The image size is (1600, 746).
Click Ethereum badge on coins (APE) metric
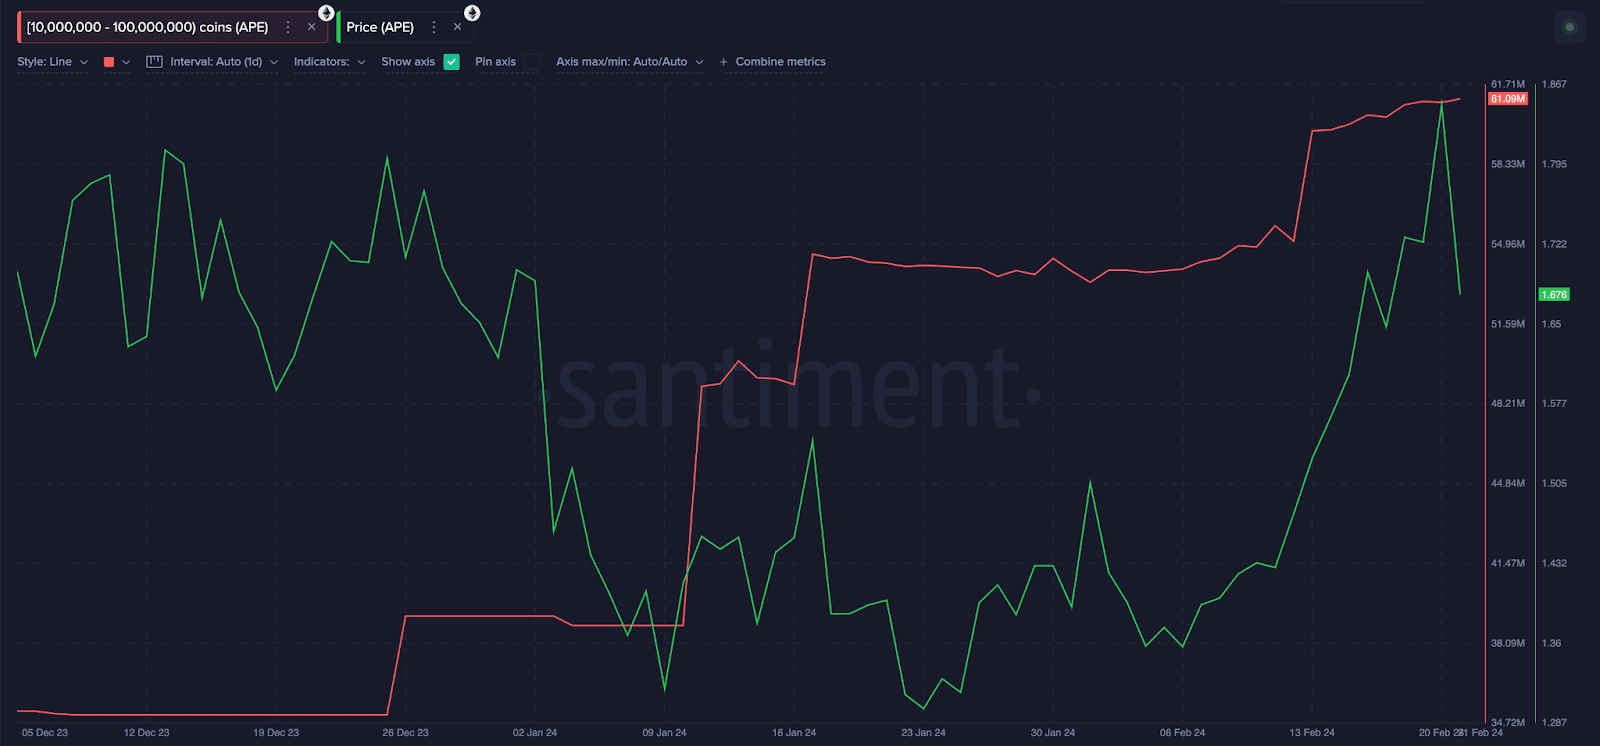[x=326, y=13]
